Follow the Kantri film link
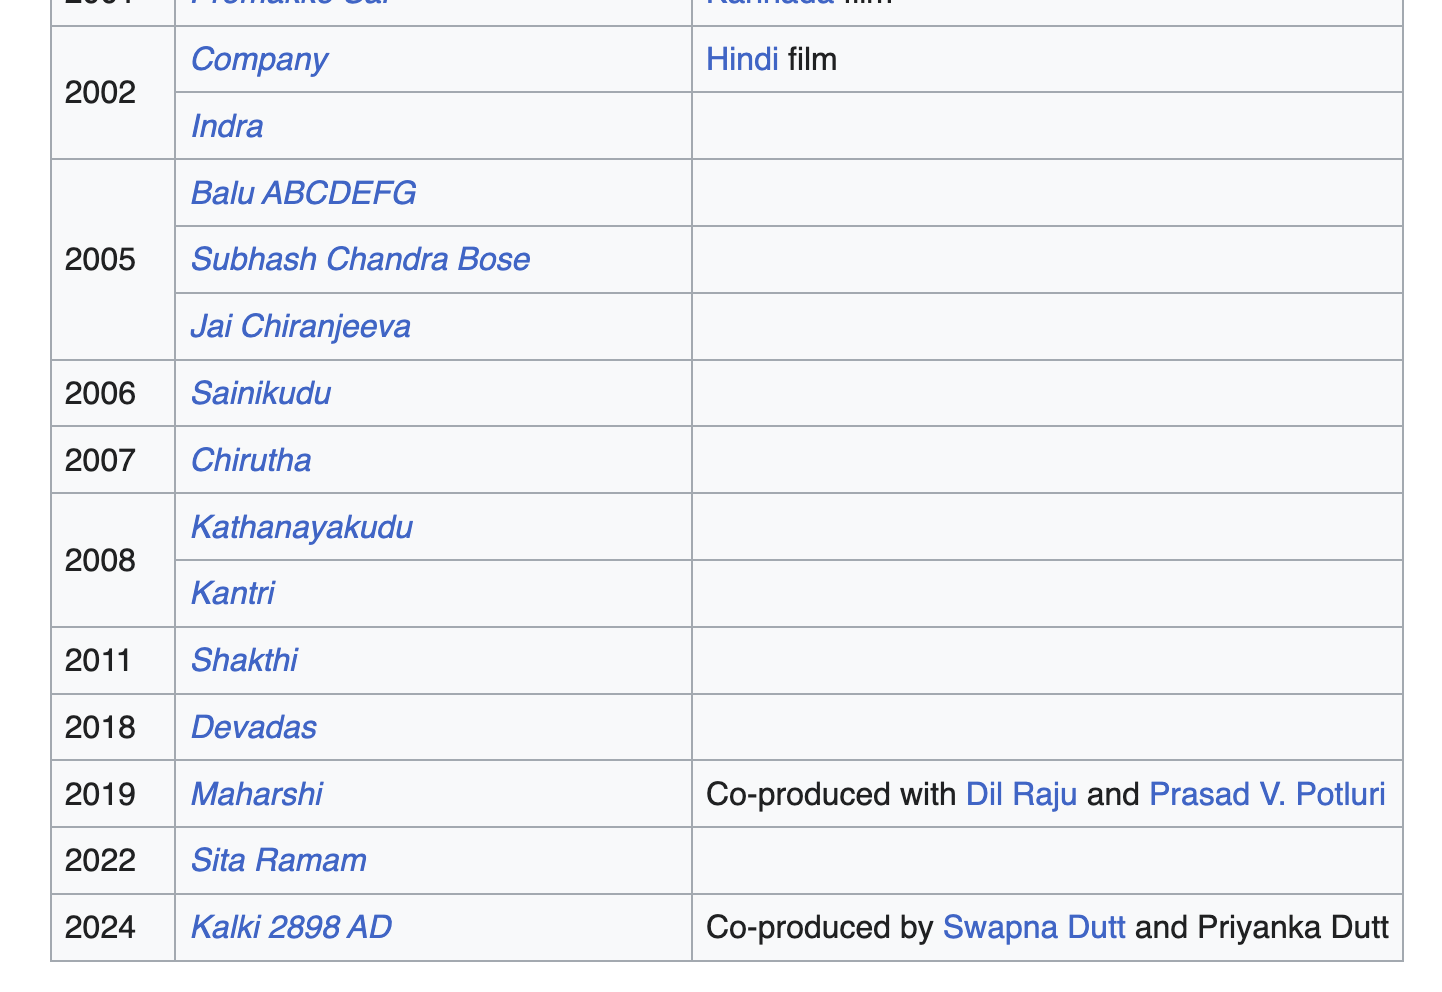The image size is (1442, 992). pos(232,594)
